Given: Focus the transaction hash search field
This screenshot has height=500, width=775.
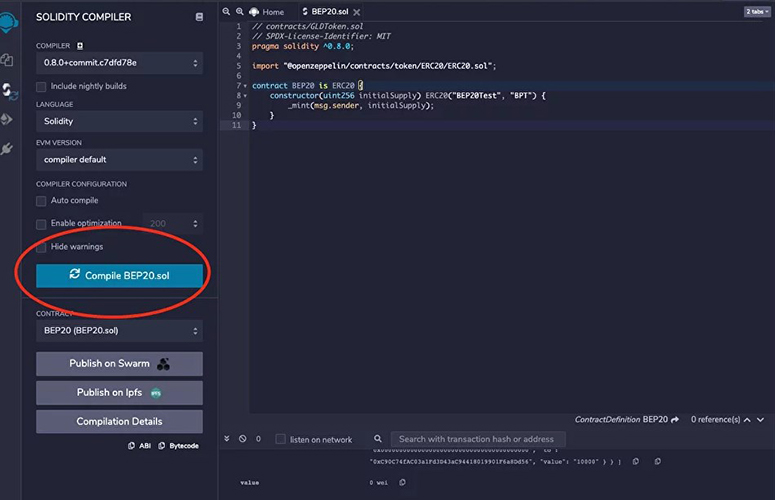Looking at the screenshot, I should pos(477,439).
